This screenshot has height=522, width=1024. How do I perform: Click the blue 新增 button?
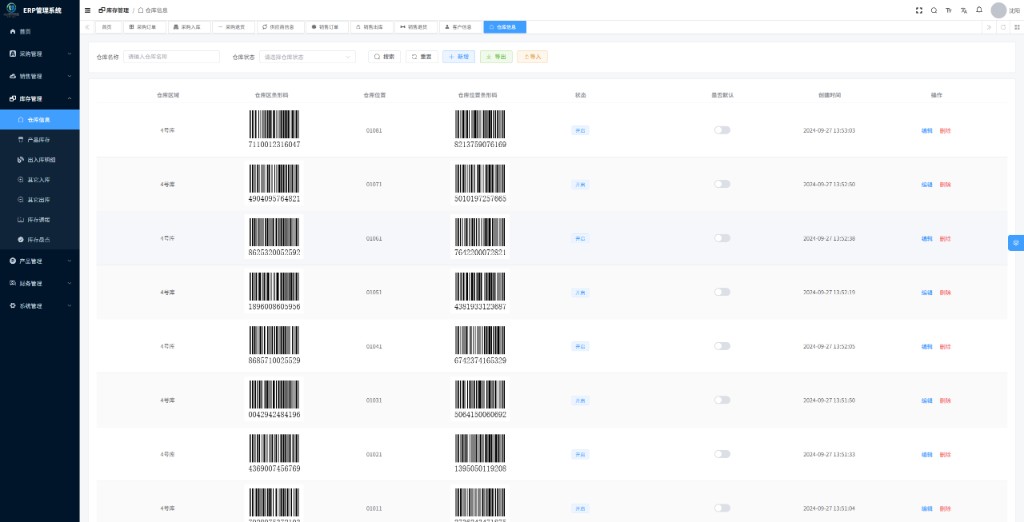(458, 57)
